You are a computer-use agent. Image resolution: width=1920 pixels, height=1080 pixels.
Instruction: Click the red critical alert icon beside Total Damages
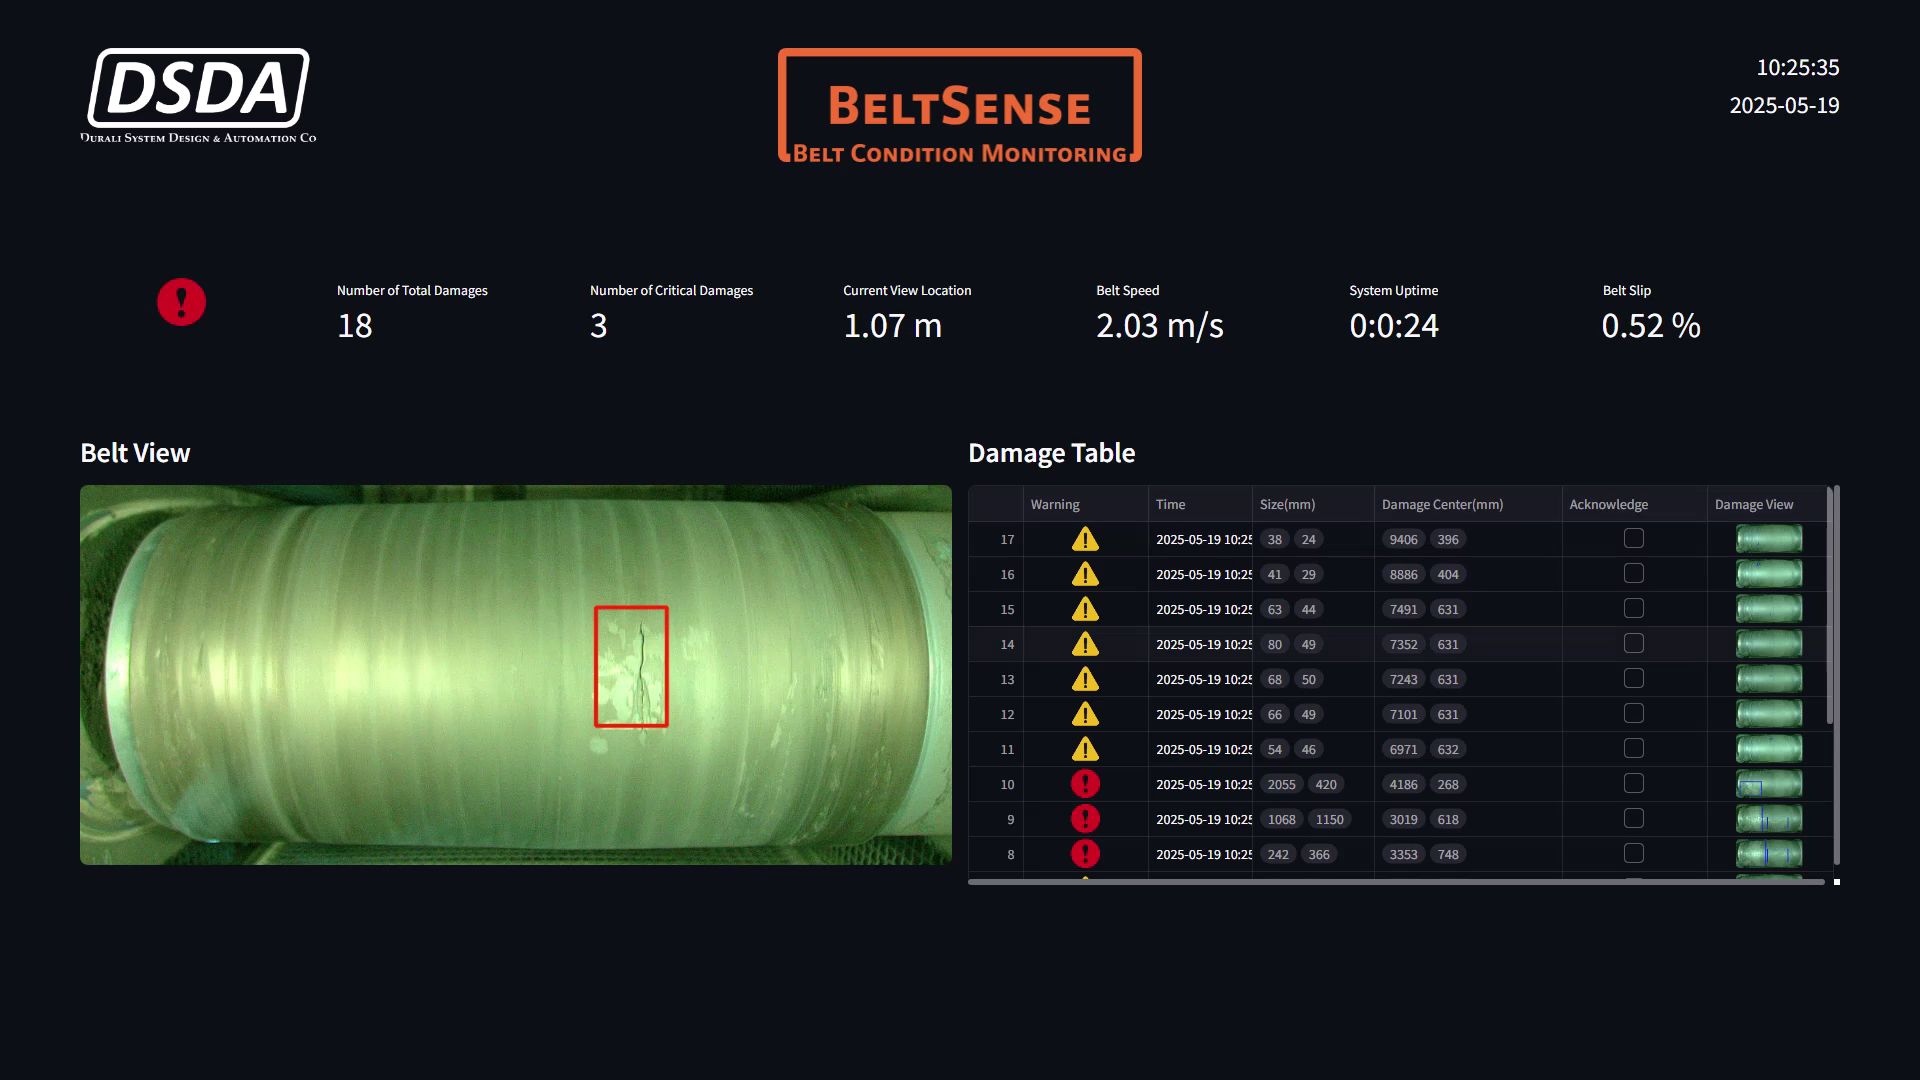[181, 302]
